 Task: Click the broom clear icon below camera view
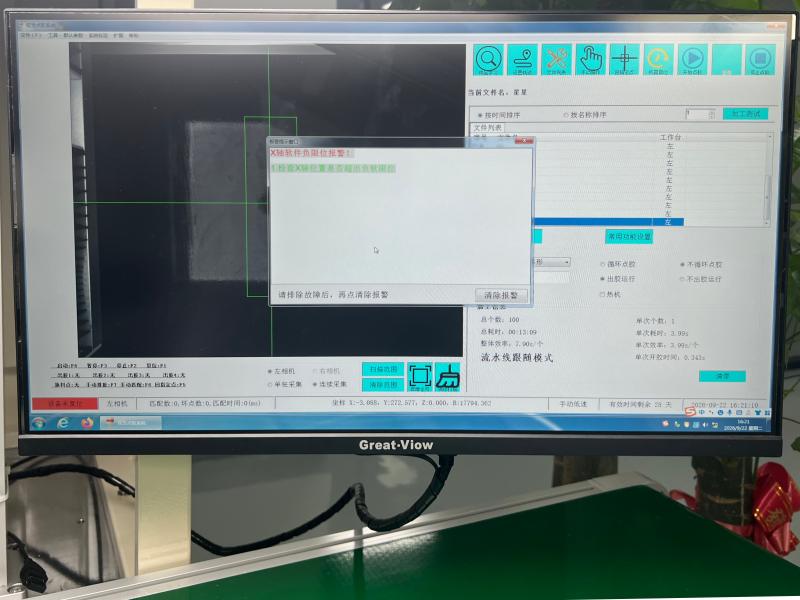[x=447, y=377]
